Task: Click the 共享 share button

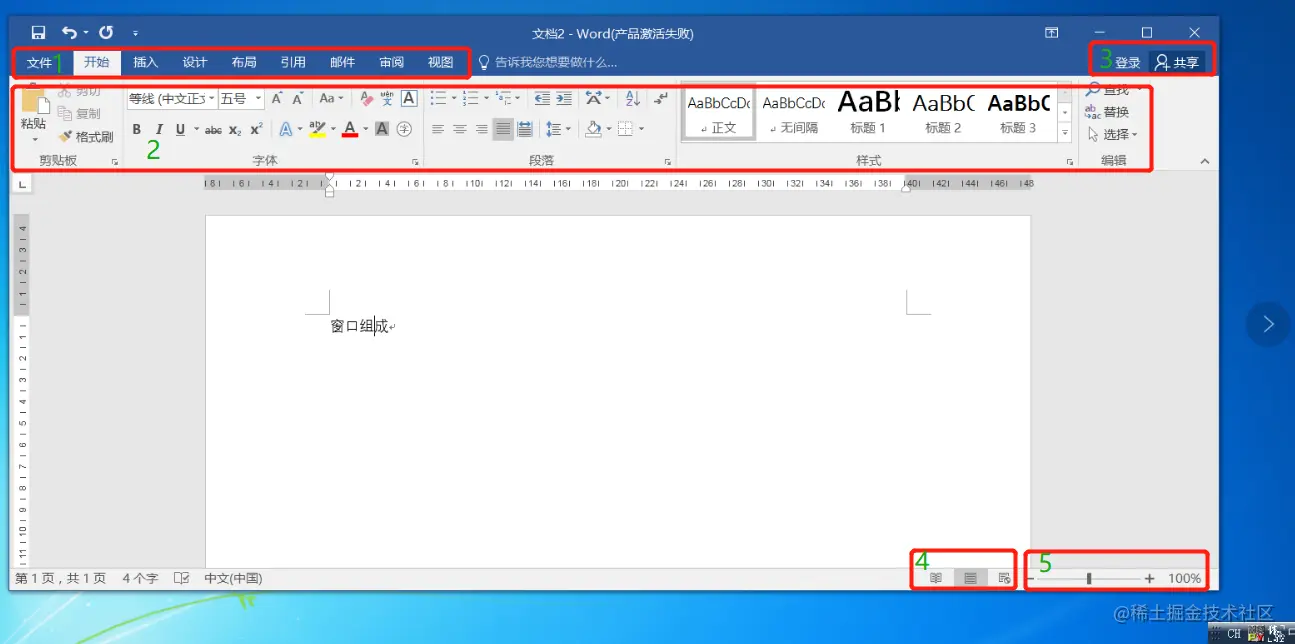Action: (1177, 63)
